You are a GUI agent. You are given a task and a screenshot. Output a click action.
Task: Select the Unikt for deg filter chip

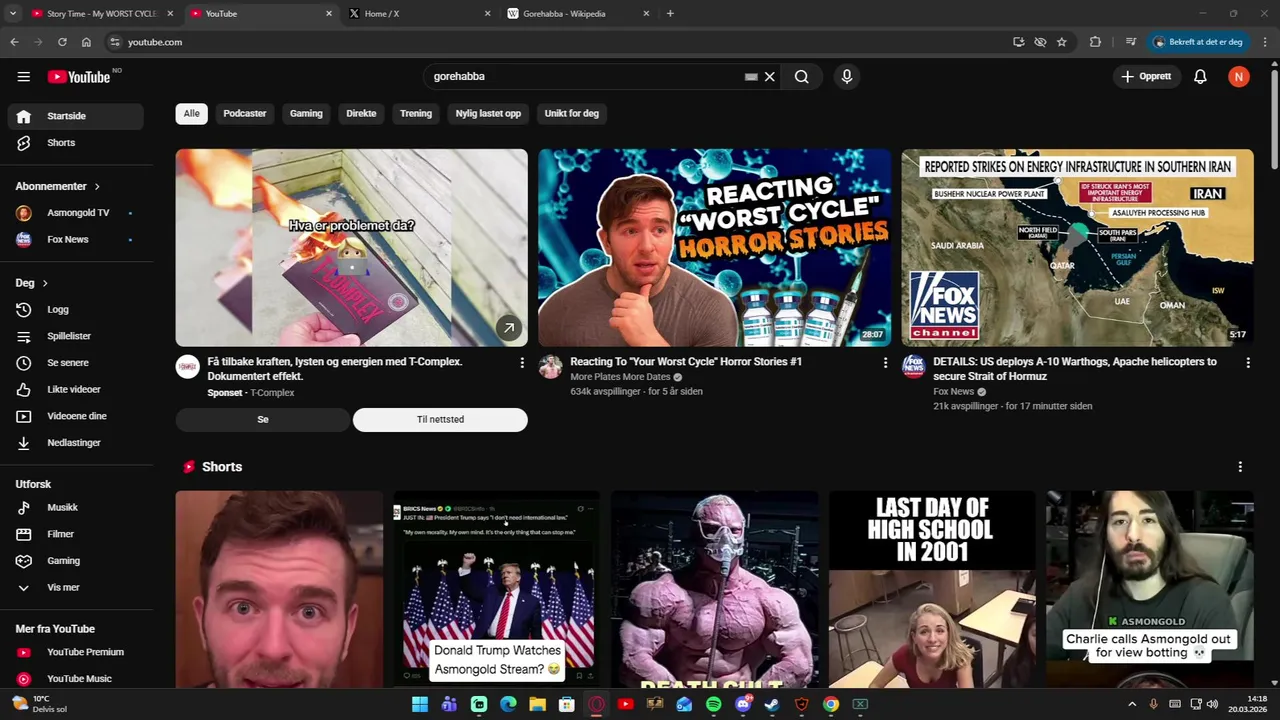click(x=572, y=113)
